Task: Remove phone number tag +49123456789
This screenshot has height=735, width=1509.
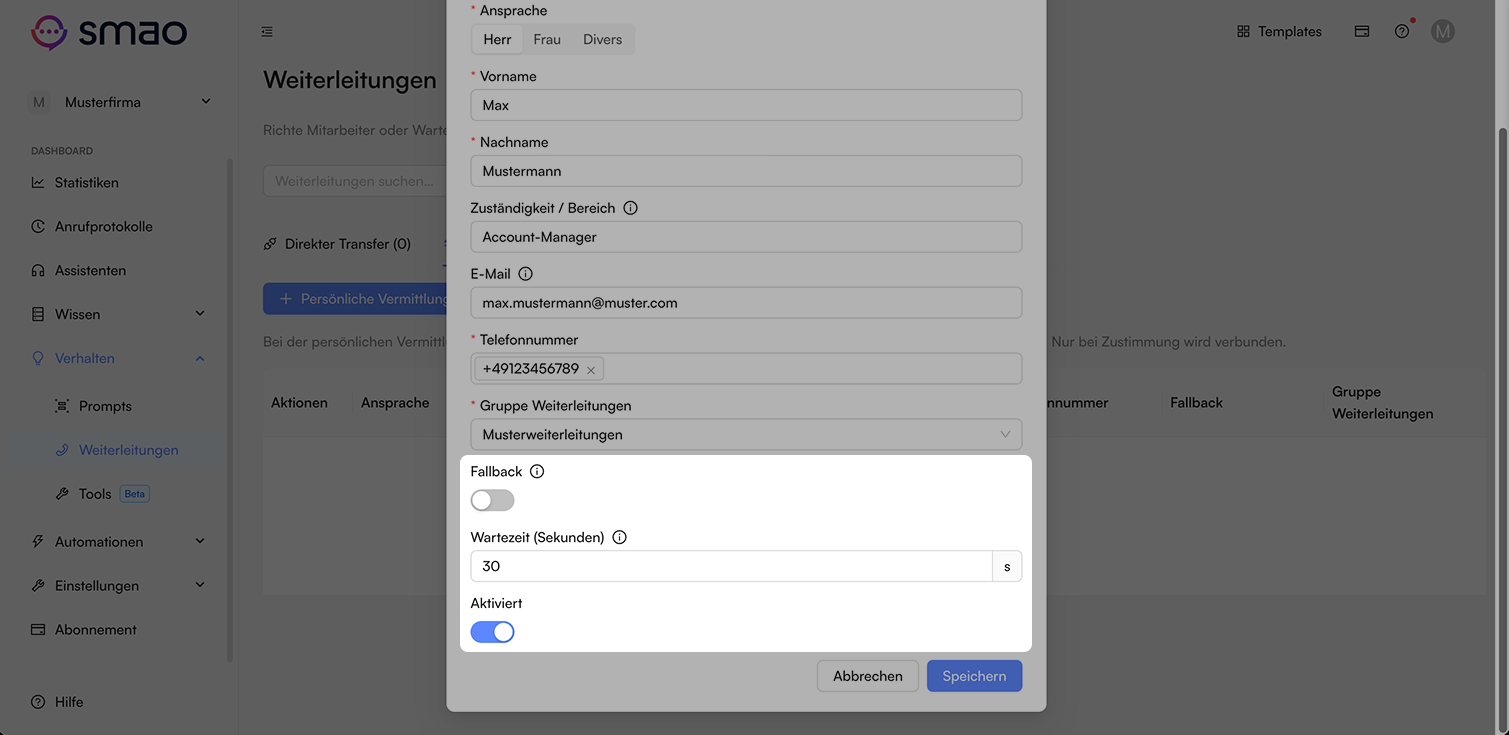Action: tap(591, 370)
